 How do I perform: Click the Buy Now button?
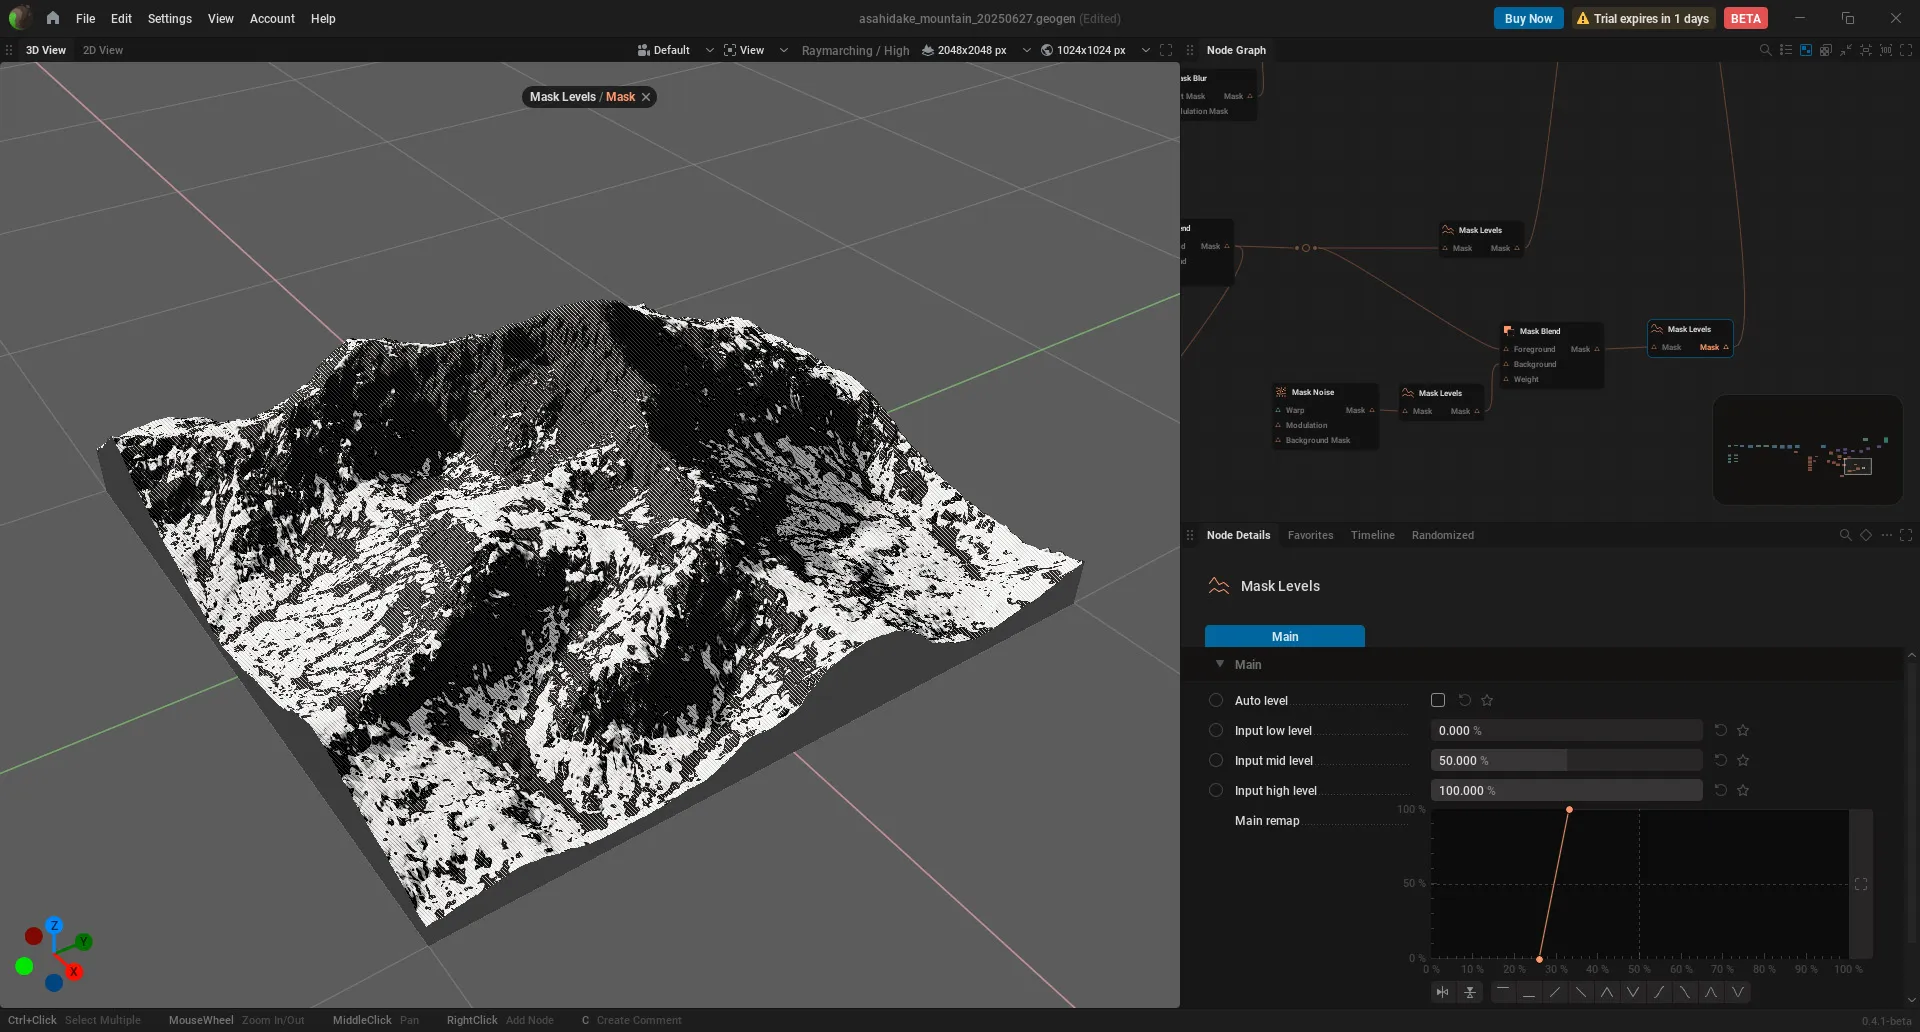(1528, 18)
